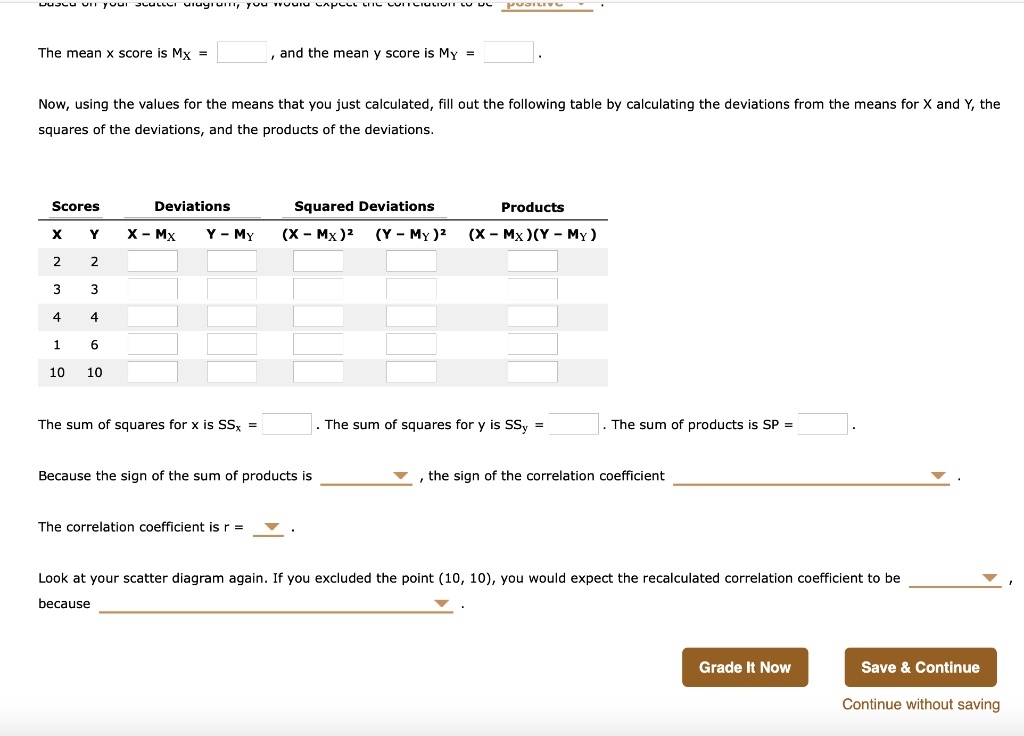The height and width of the screenshot is (736, 1024).
Task: Click the Continue without saving link
Action: (920, 704)
